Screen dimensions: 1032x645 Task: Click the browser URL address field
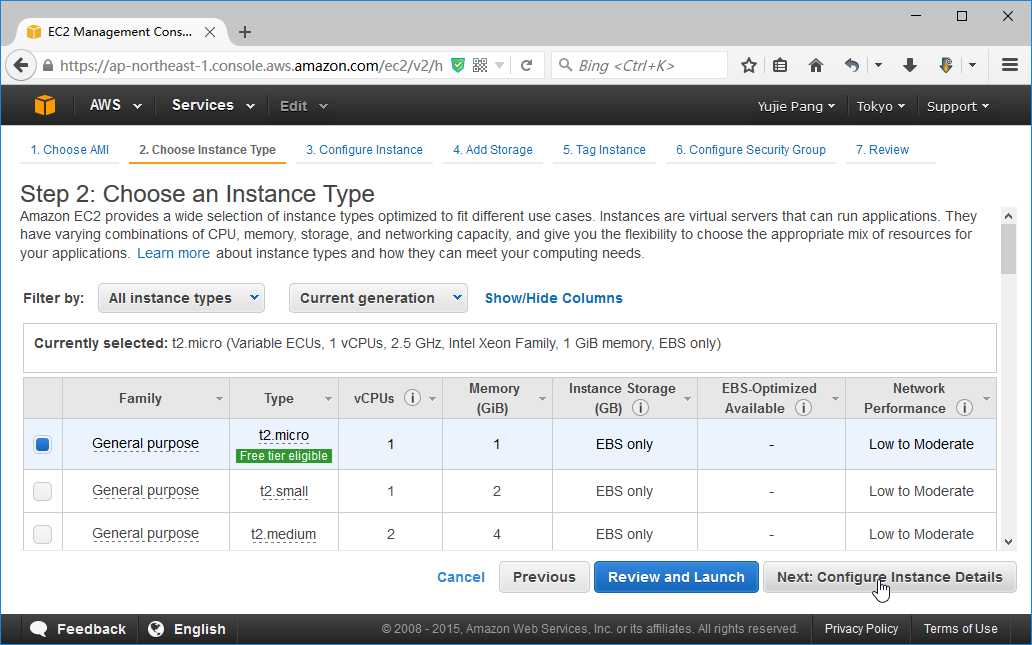[x=251, y=66]
